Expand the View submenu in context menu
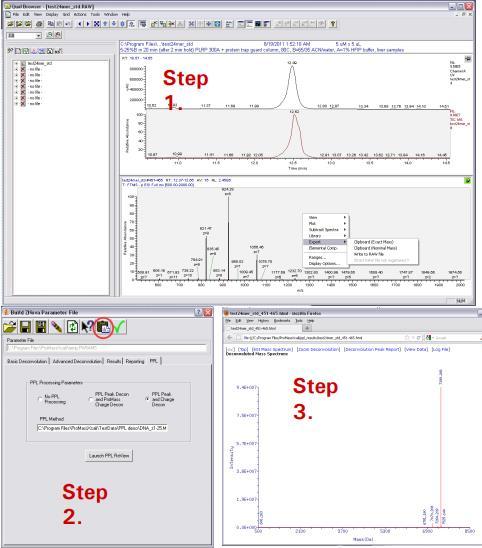Viewport: 482px width, 548px height. click(x=325, y=217)
